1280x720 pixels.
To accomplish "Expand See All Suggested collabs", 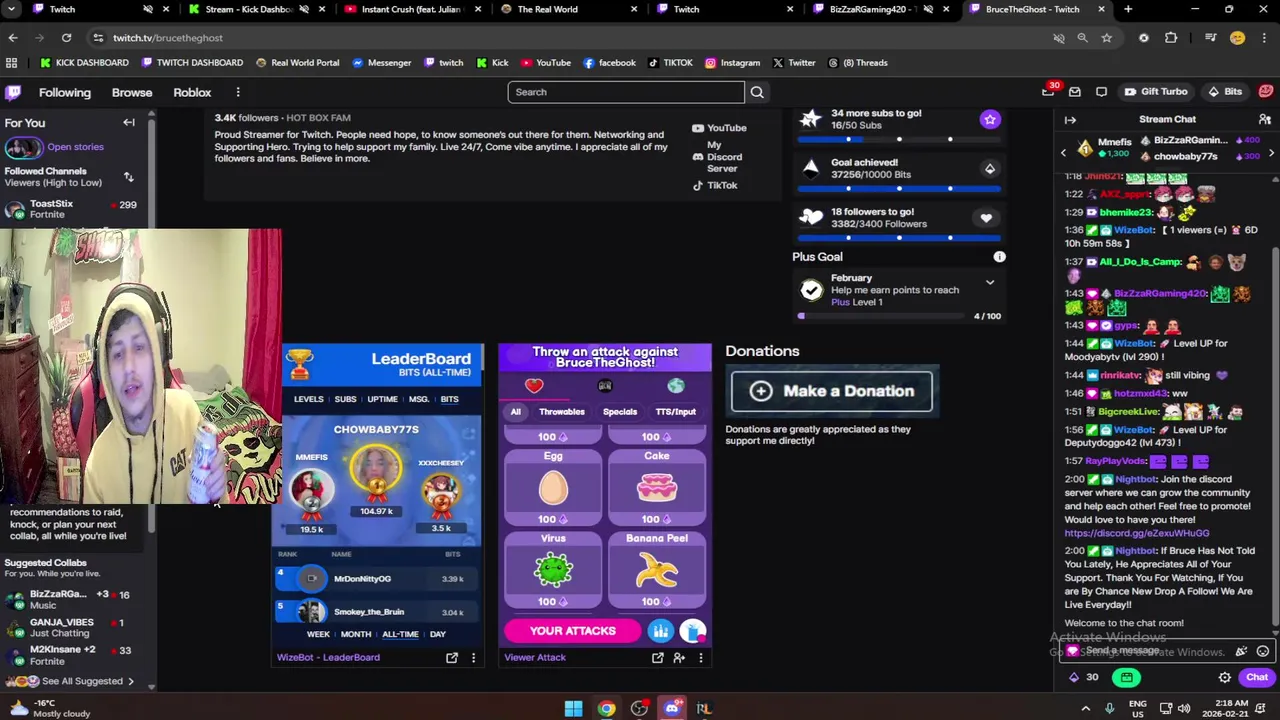I will point(84,681).
